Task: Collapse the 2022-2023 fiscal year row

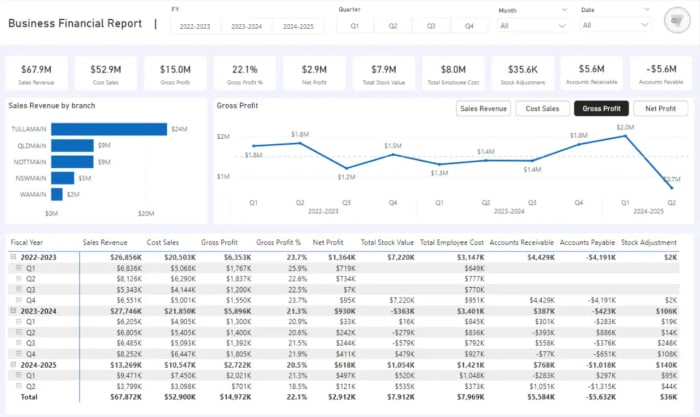Action: coord(13,257)
